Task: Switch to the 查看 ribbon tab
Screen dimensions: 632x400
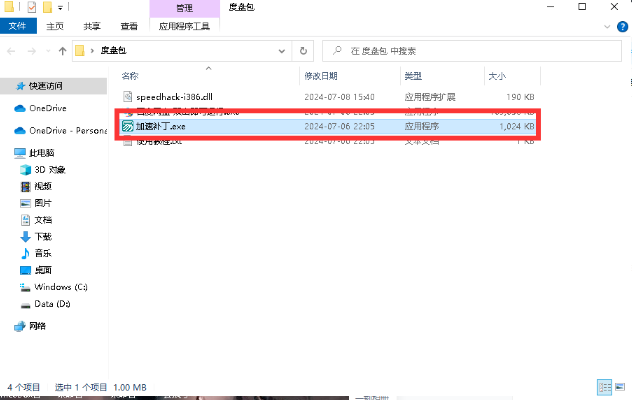Action: (129, 28)
